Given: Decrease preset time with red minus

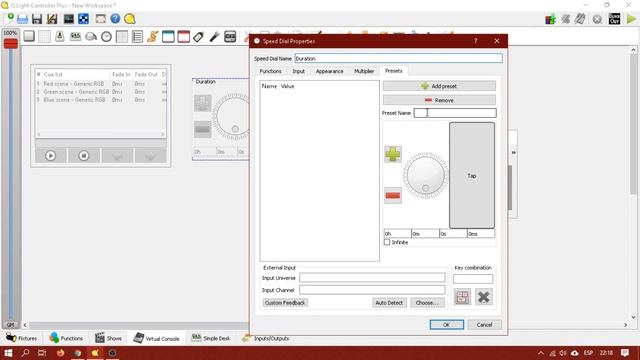Looking at the screenshot, I should (x=393, y=196).
